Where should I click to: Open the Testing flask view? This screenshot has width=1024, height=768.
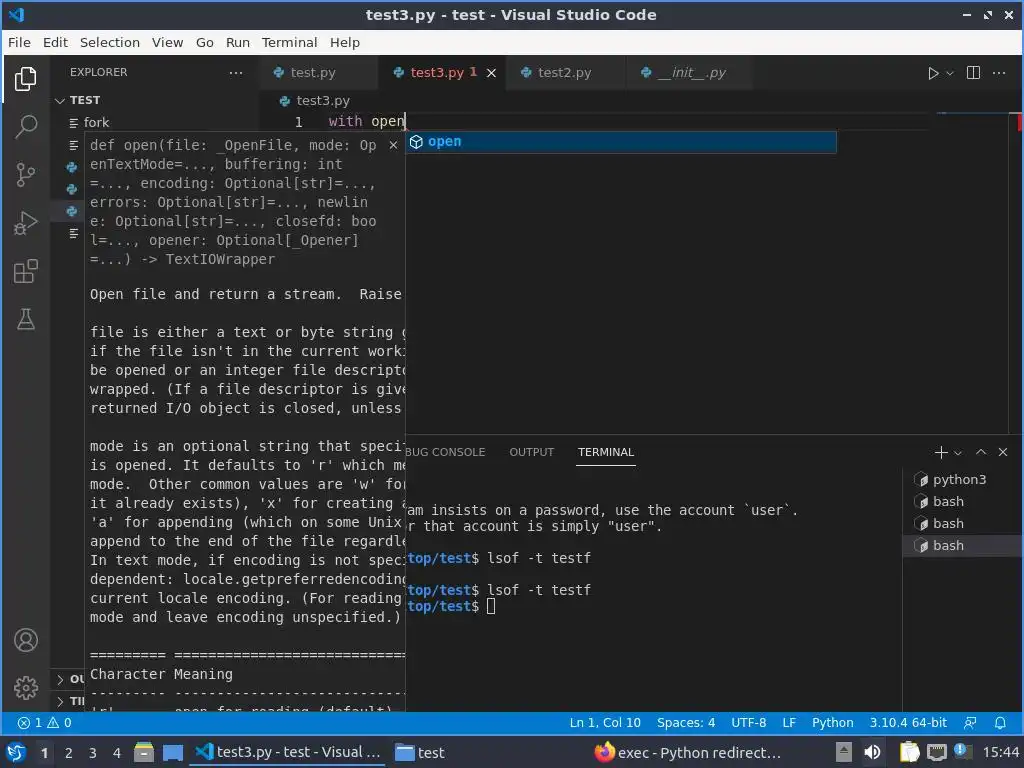pos(25,319)
